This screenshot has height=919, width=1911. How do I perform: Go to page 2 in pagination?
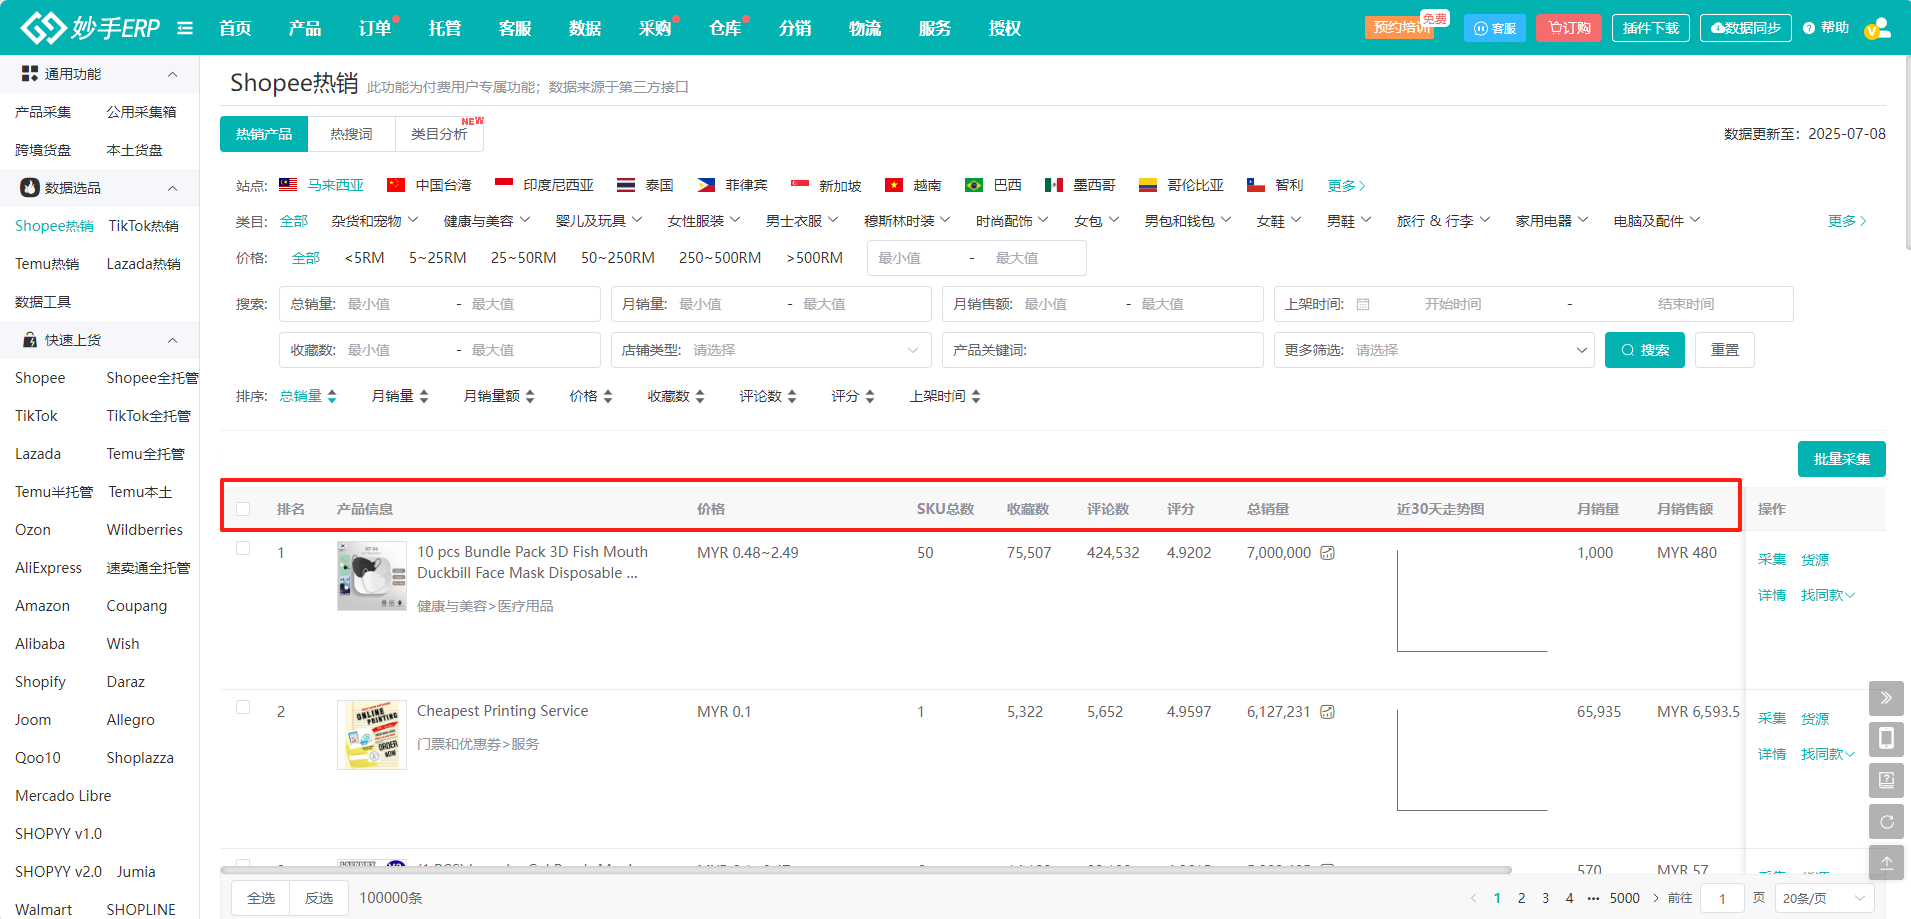(1521, 898)
